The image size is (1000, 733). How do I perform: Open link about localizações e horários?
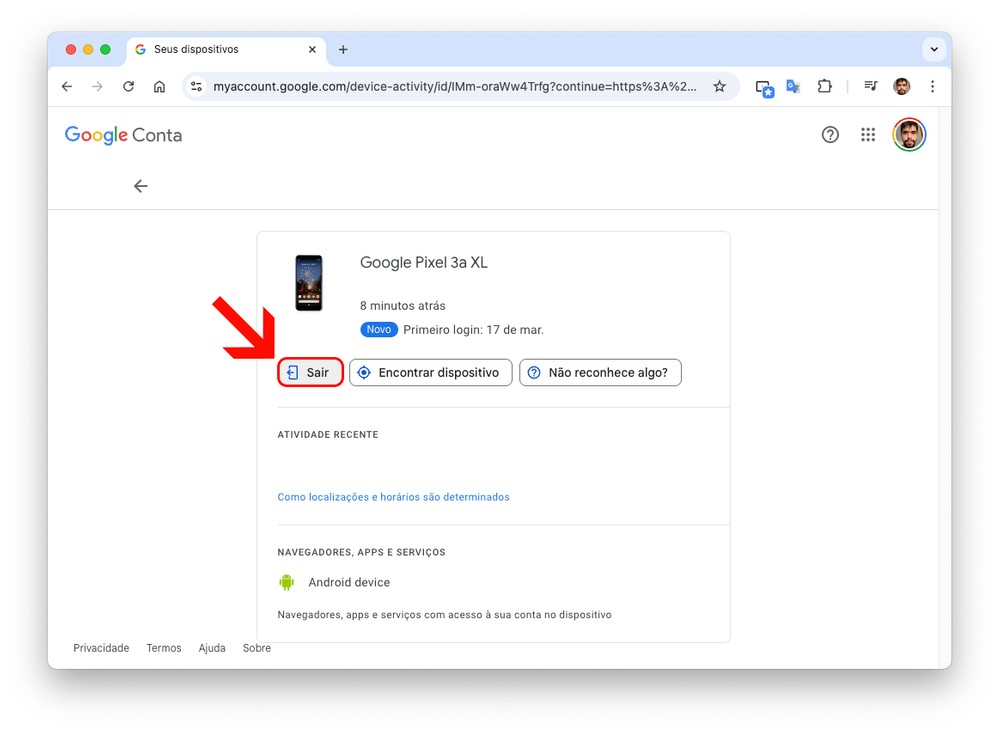coord(393,497)
